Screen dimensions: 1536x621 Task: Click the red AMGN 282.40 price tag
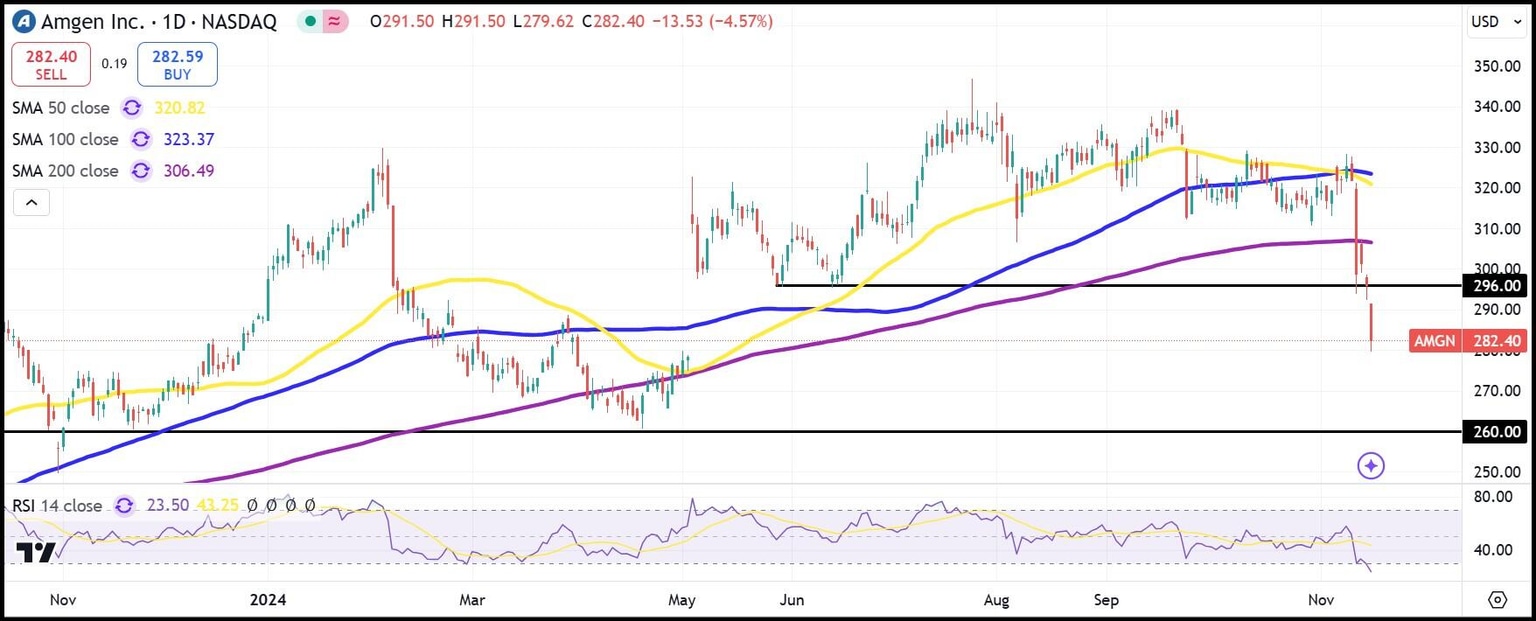tap(1468, 341)
